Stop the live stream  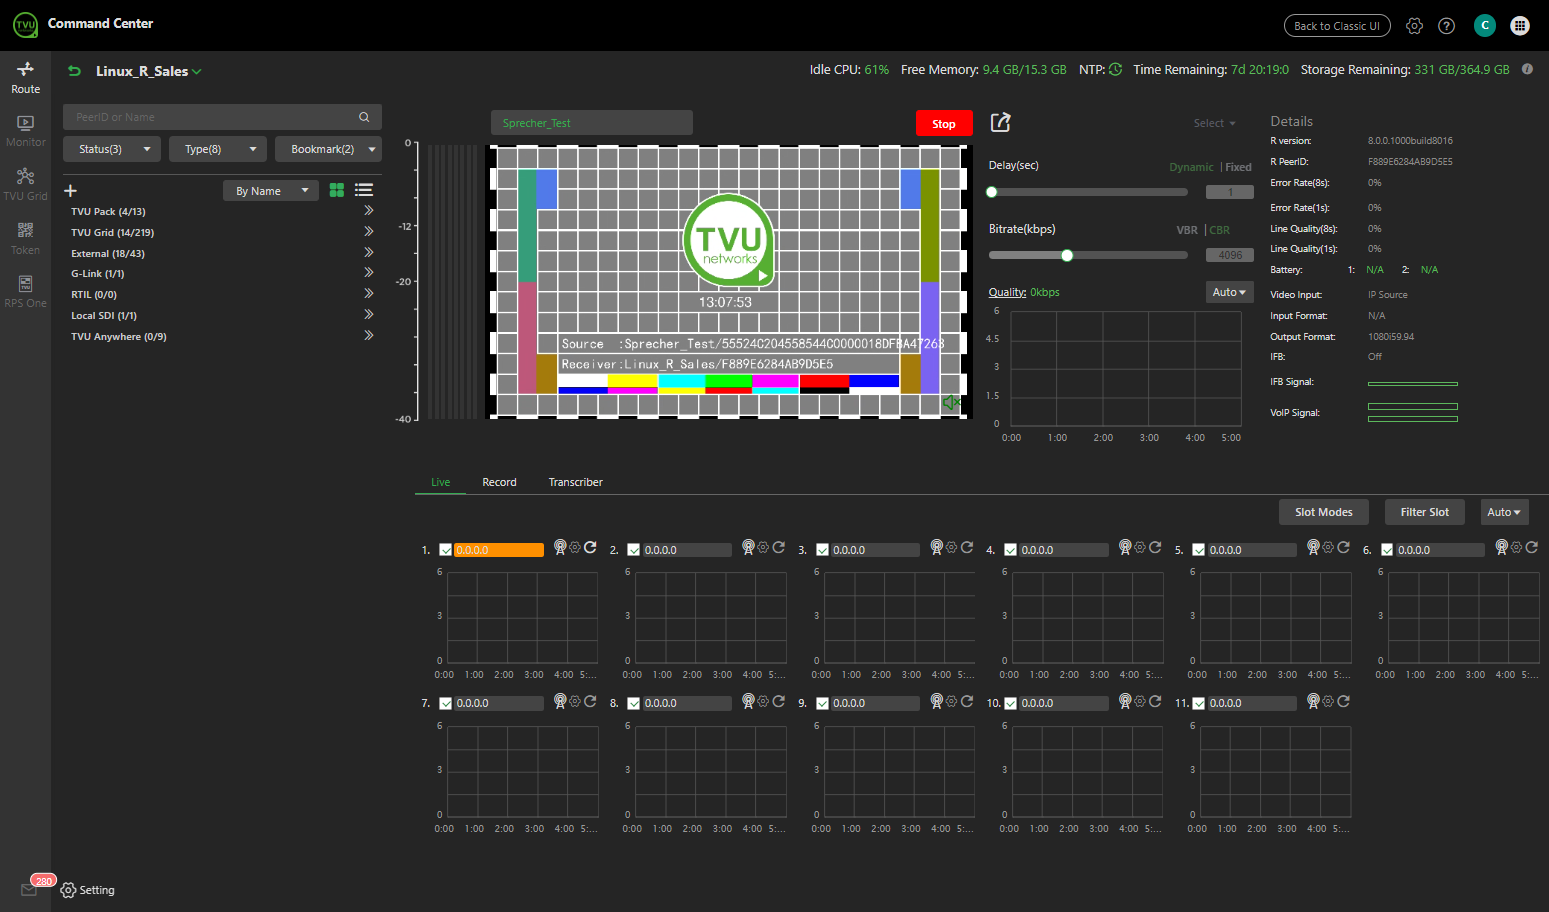944,123
